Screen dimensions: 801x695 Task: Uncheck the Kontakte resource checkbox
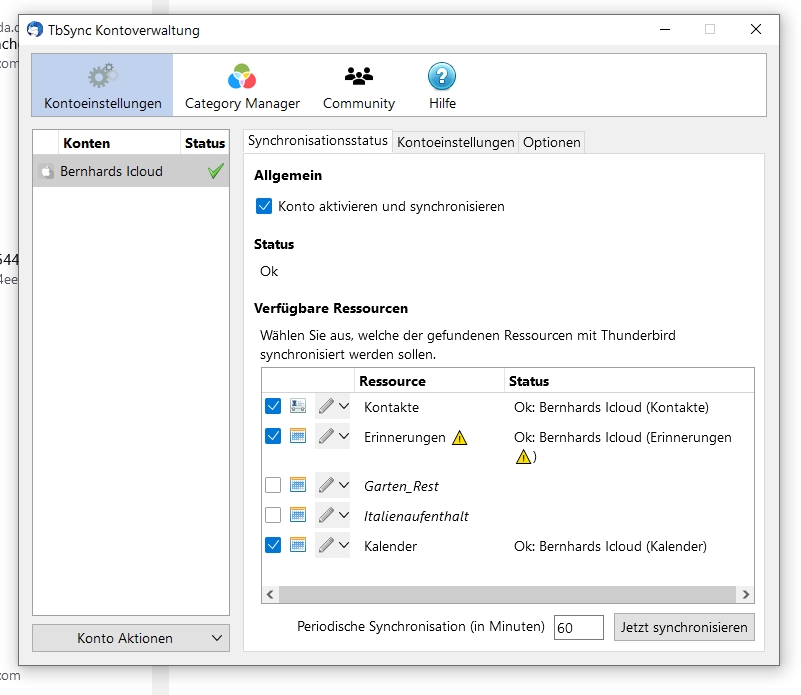(273, 406)
